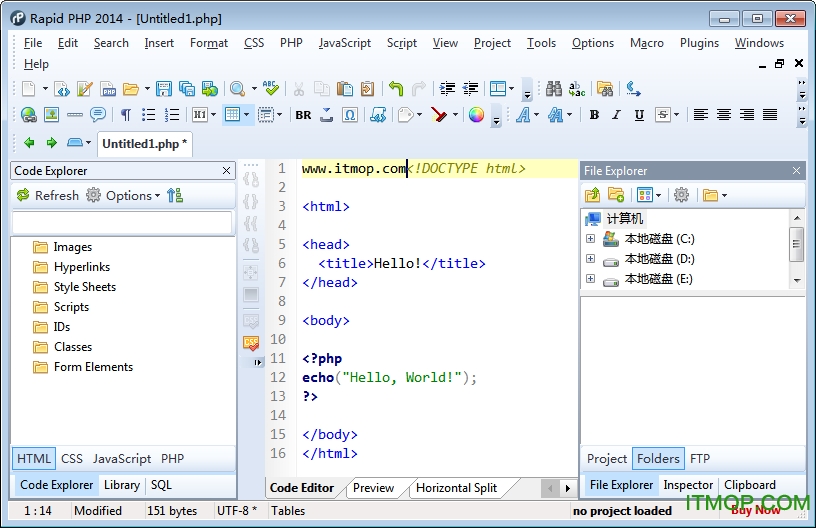Justify text alignment
The height and width of the screenshot is (528, 816).
pyautogui.click(x=770, y=114)
